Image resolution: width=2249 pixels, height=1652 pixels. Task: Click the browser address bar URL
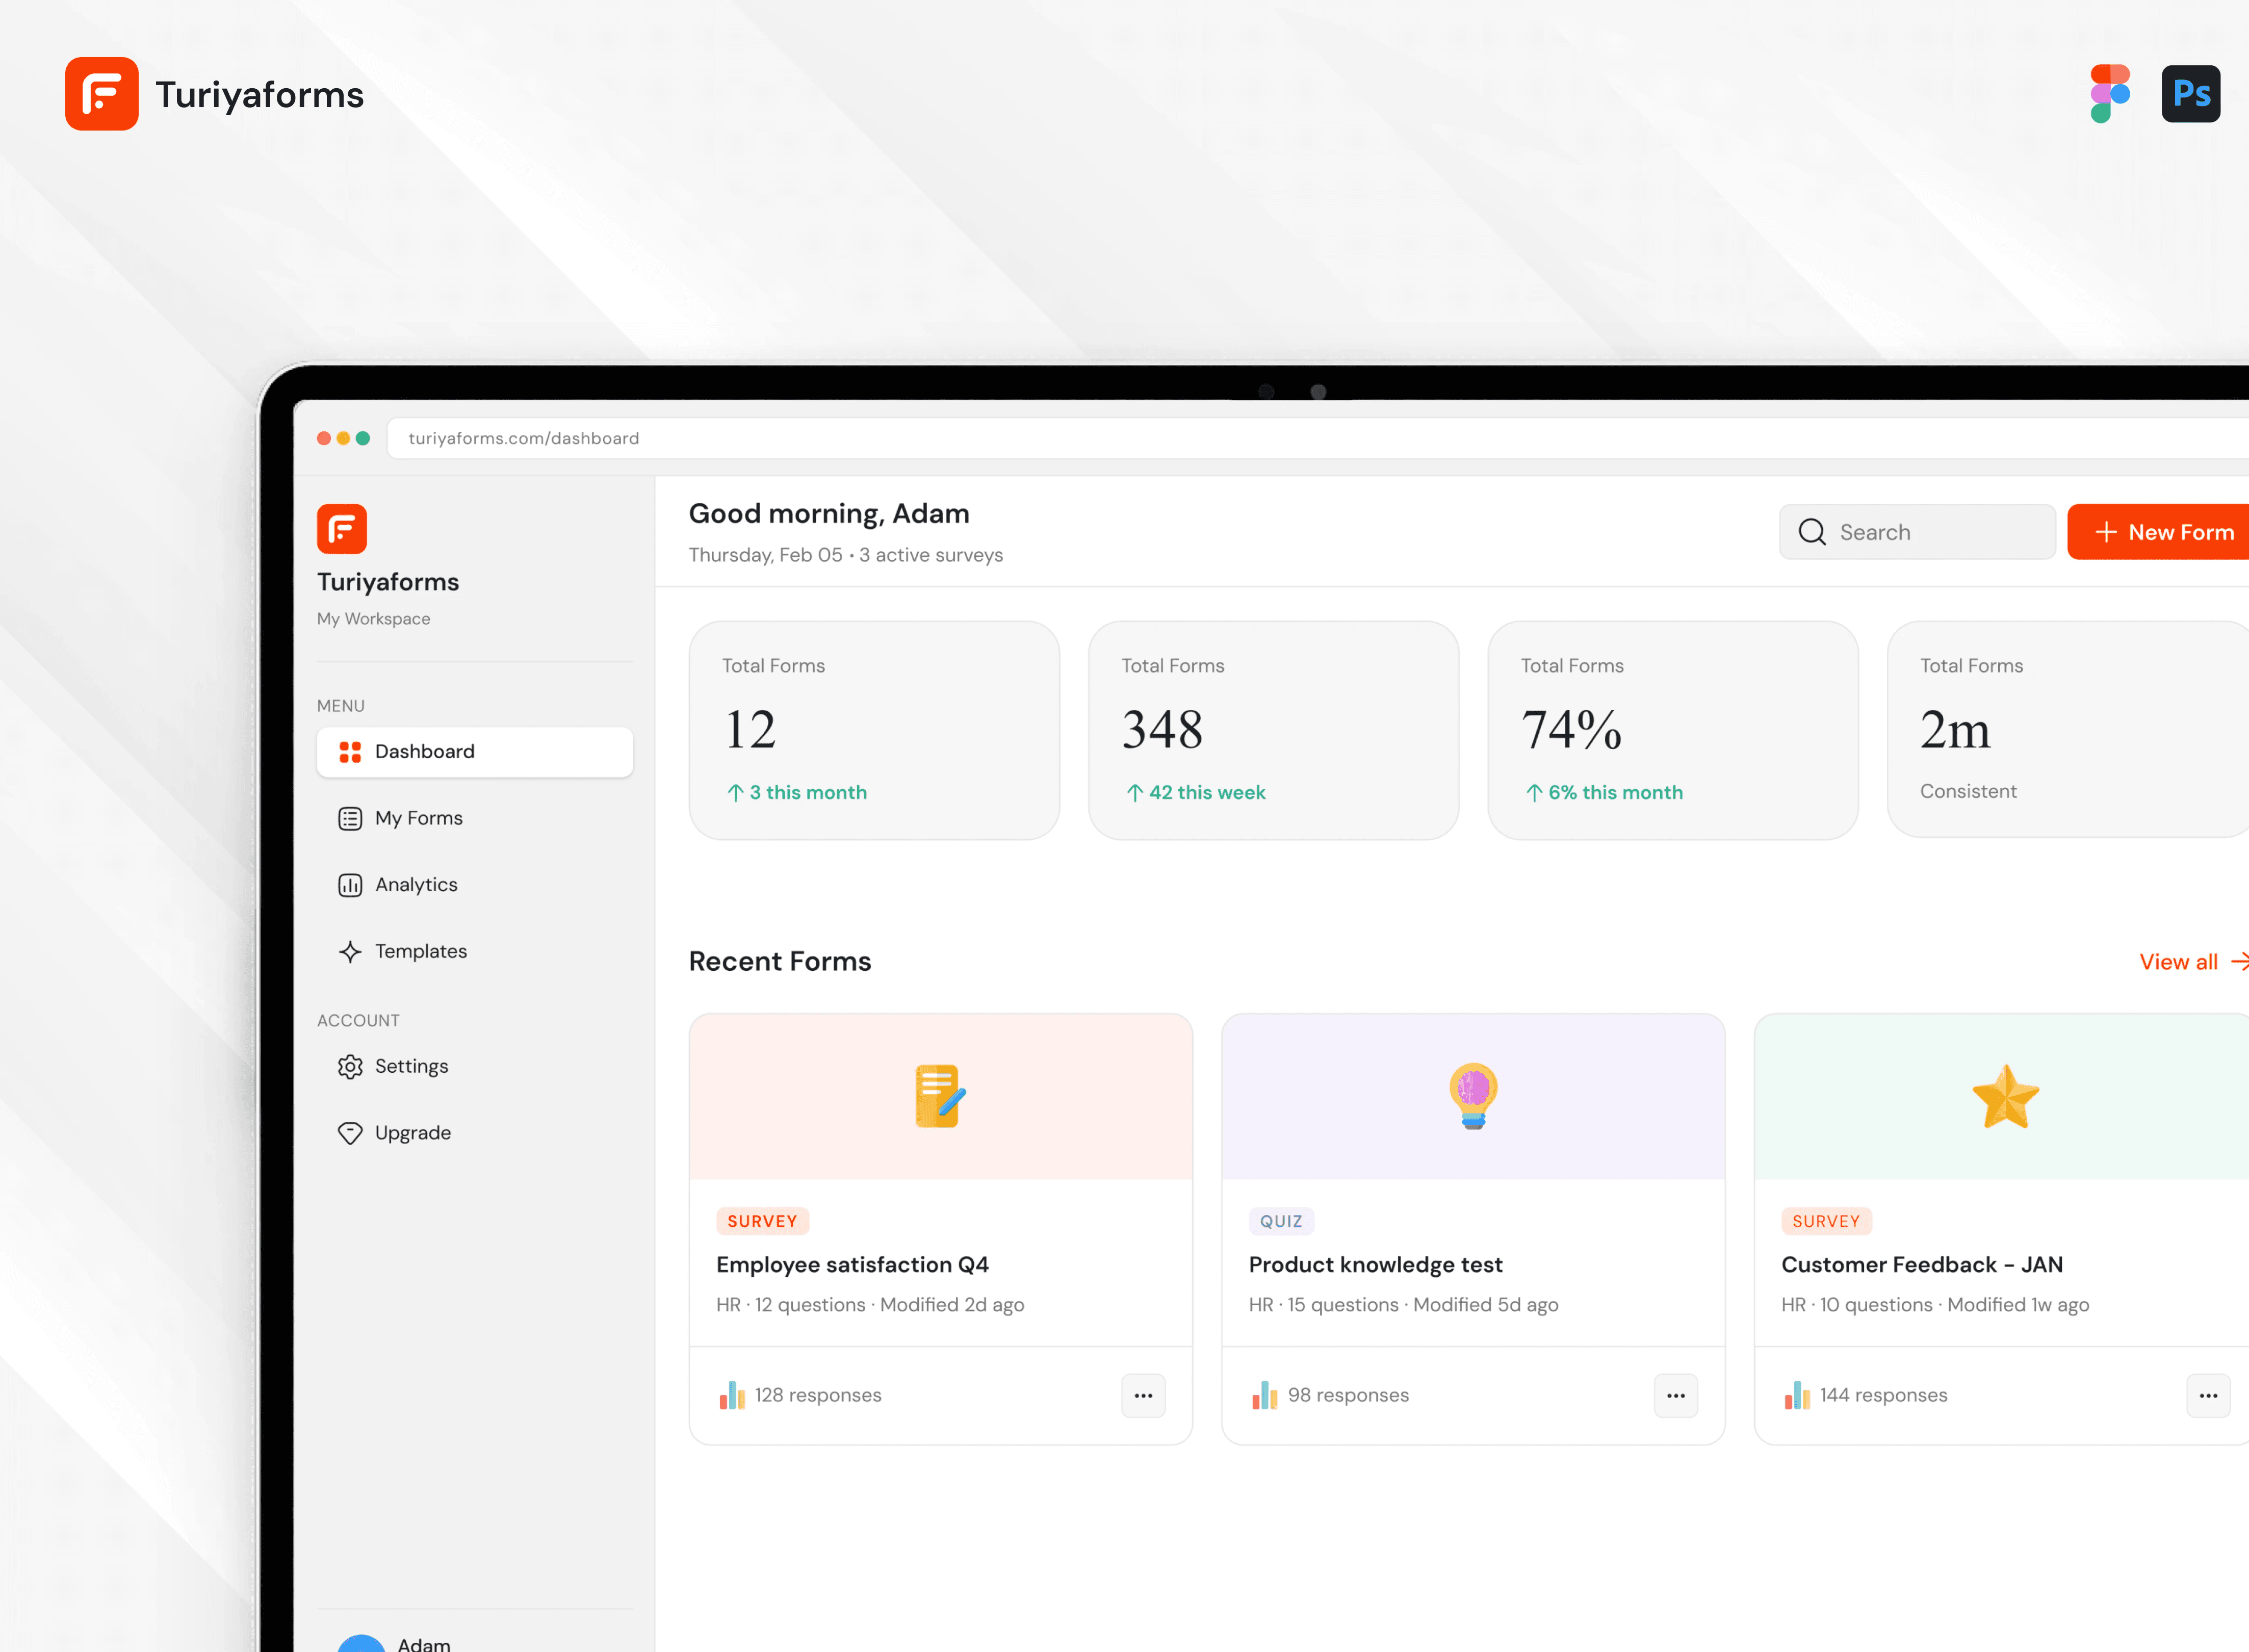[x=524, y=438]
